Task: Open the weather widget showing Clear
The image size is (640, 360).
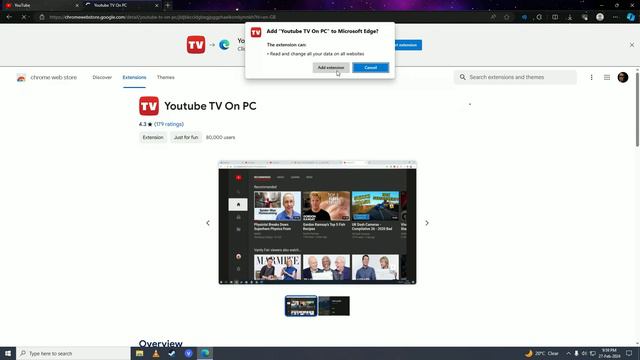Action: tap(542, 353)
